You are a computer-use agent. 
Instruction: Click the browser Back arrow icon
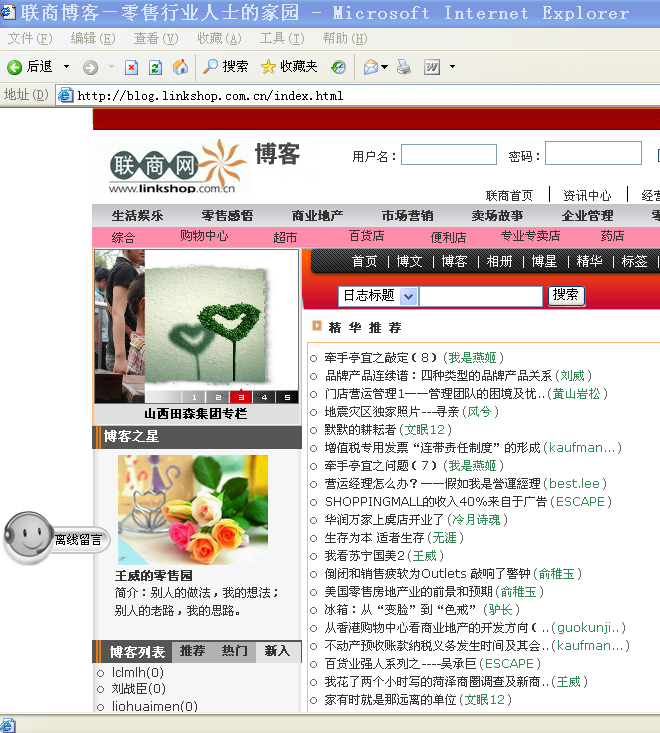click(x=15, y=67)
